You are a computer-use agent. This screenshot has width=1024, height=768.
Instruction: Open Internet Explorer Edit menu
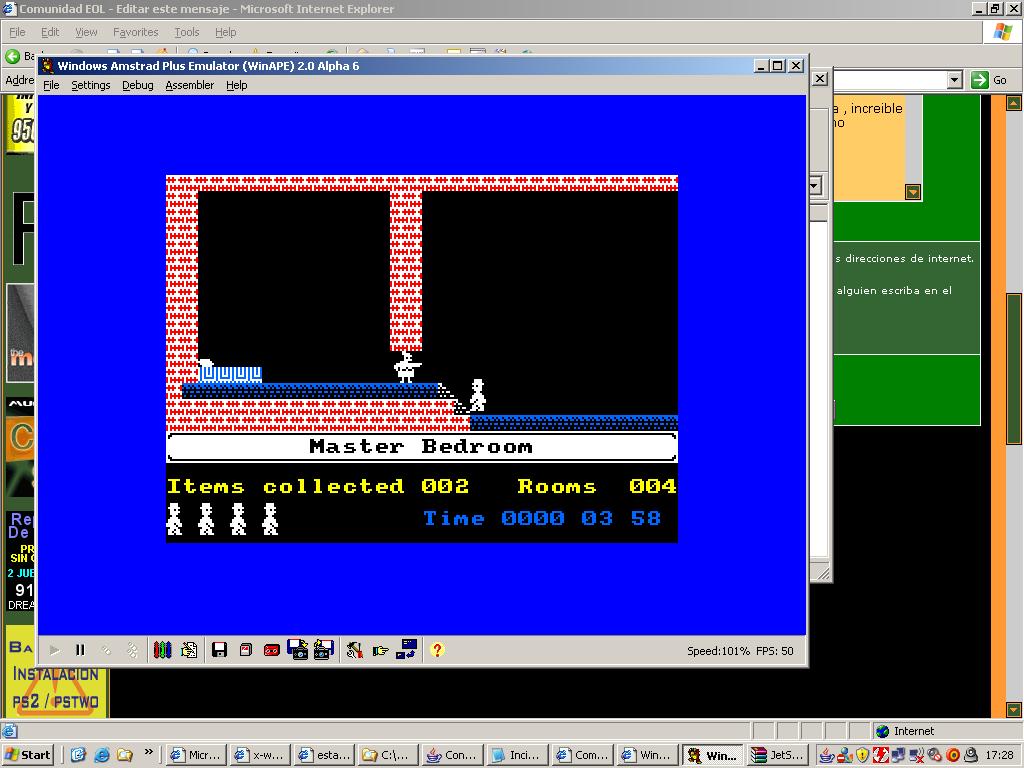[50, 32]
